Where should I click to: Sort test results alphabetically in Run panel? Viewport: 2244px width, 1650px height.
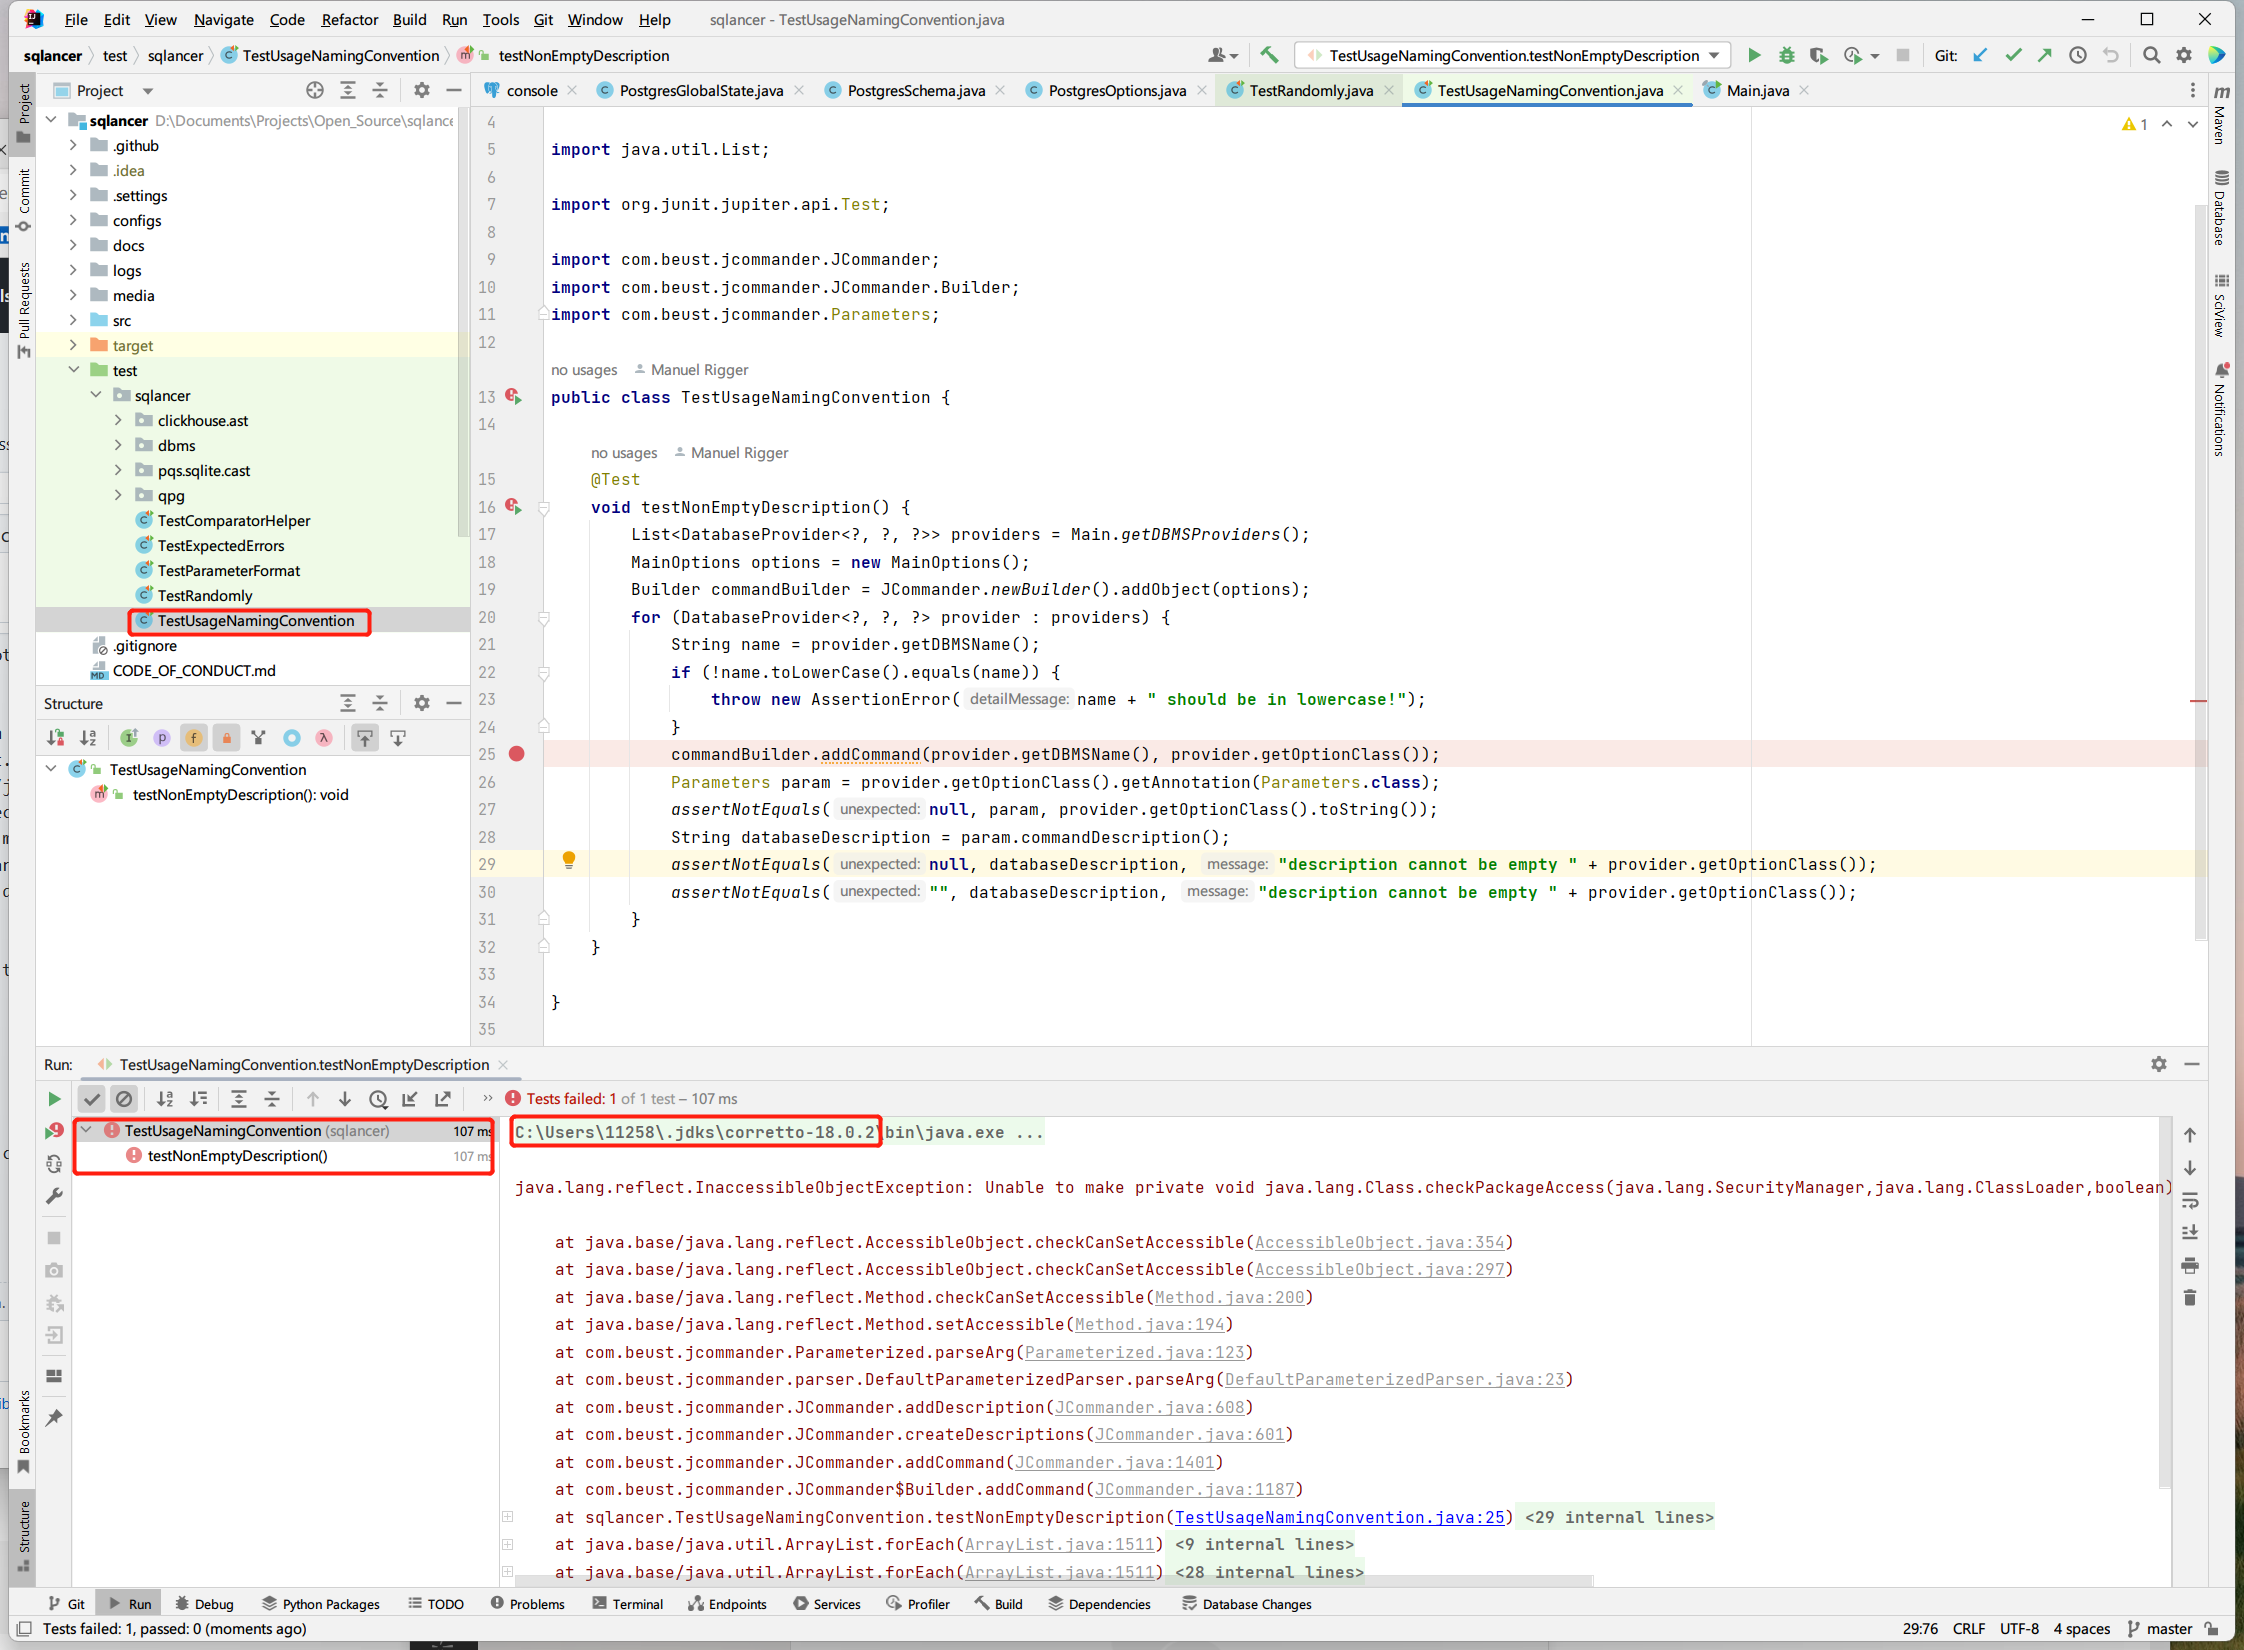coord(164,1098)
